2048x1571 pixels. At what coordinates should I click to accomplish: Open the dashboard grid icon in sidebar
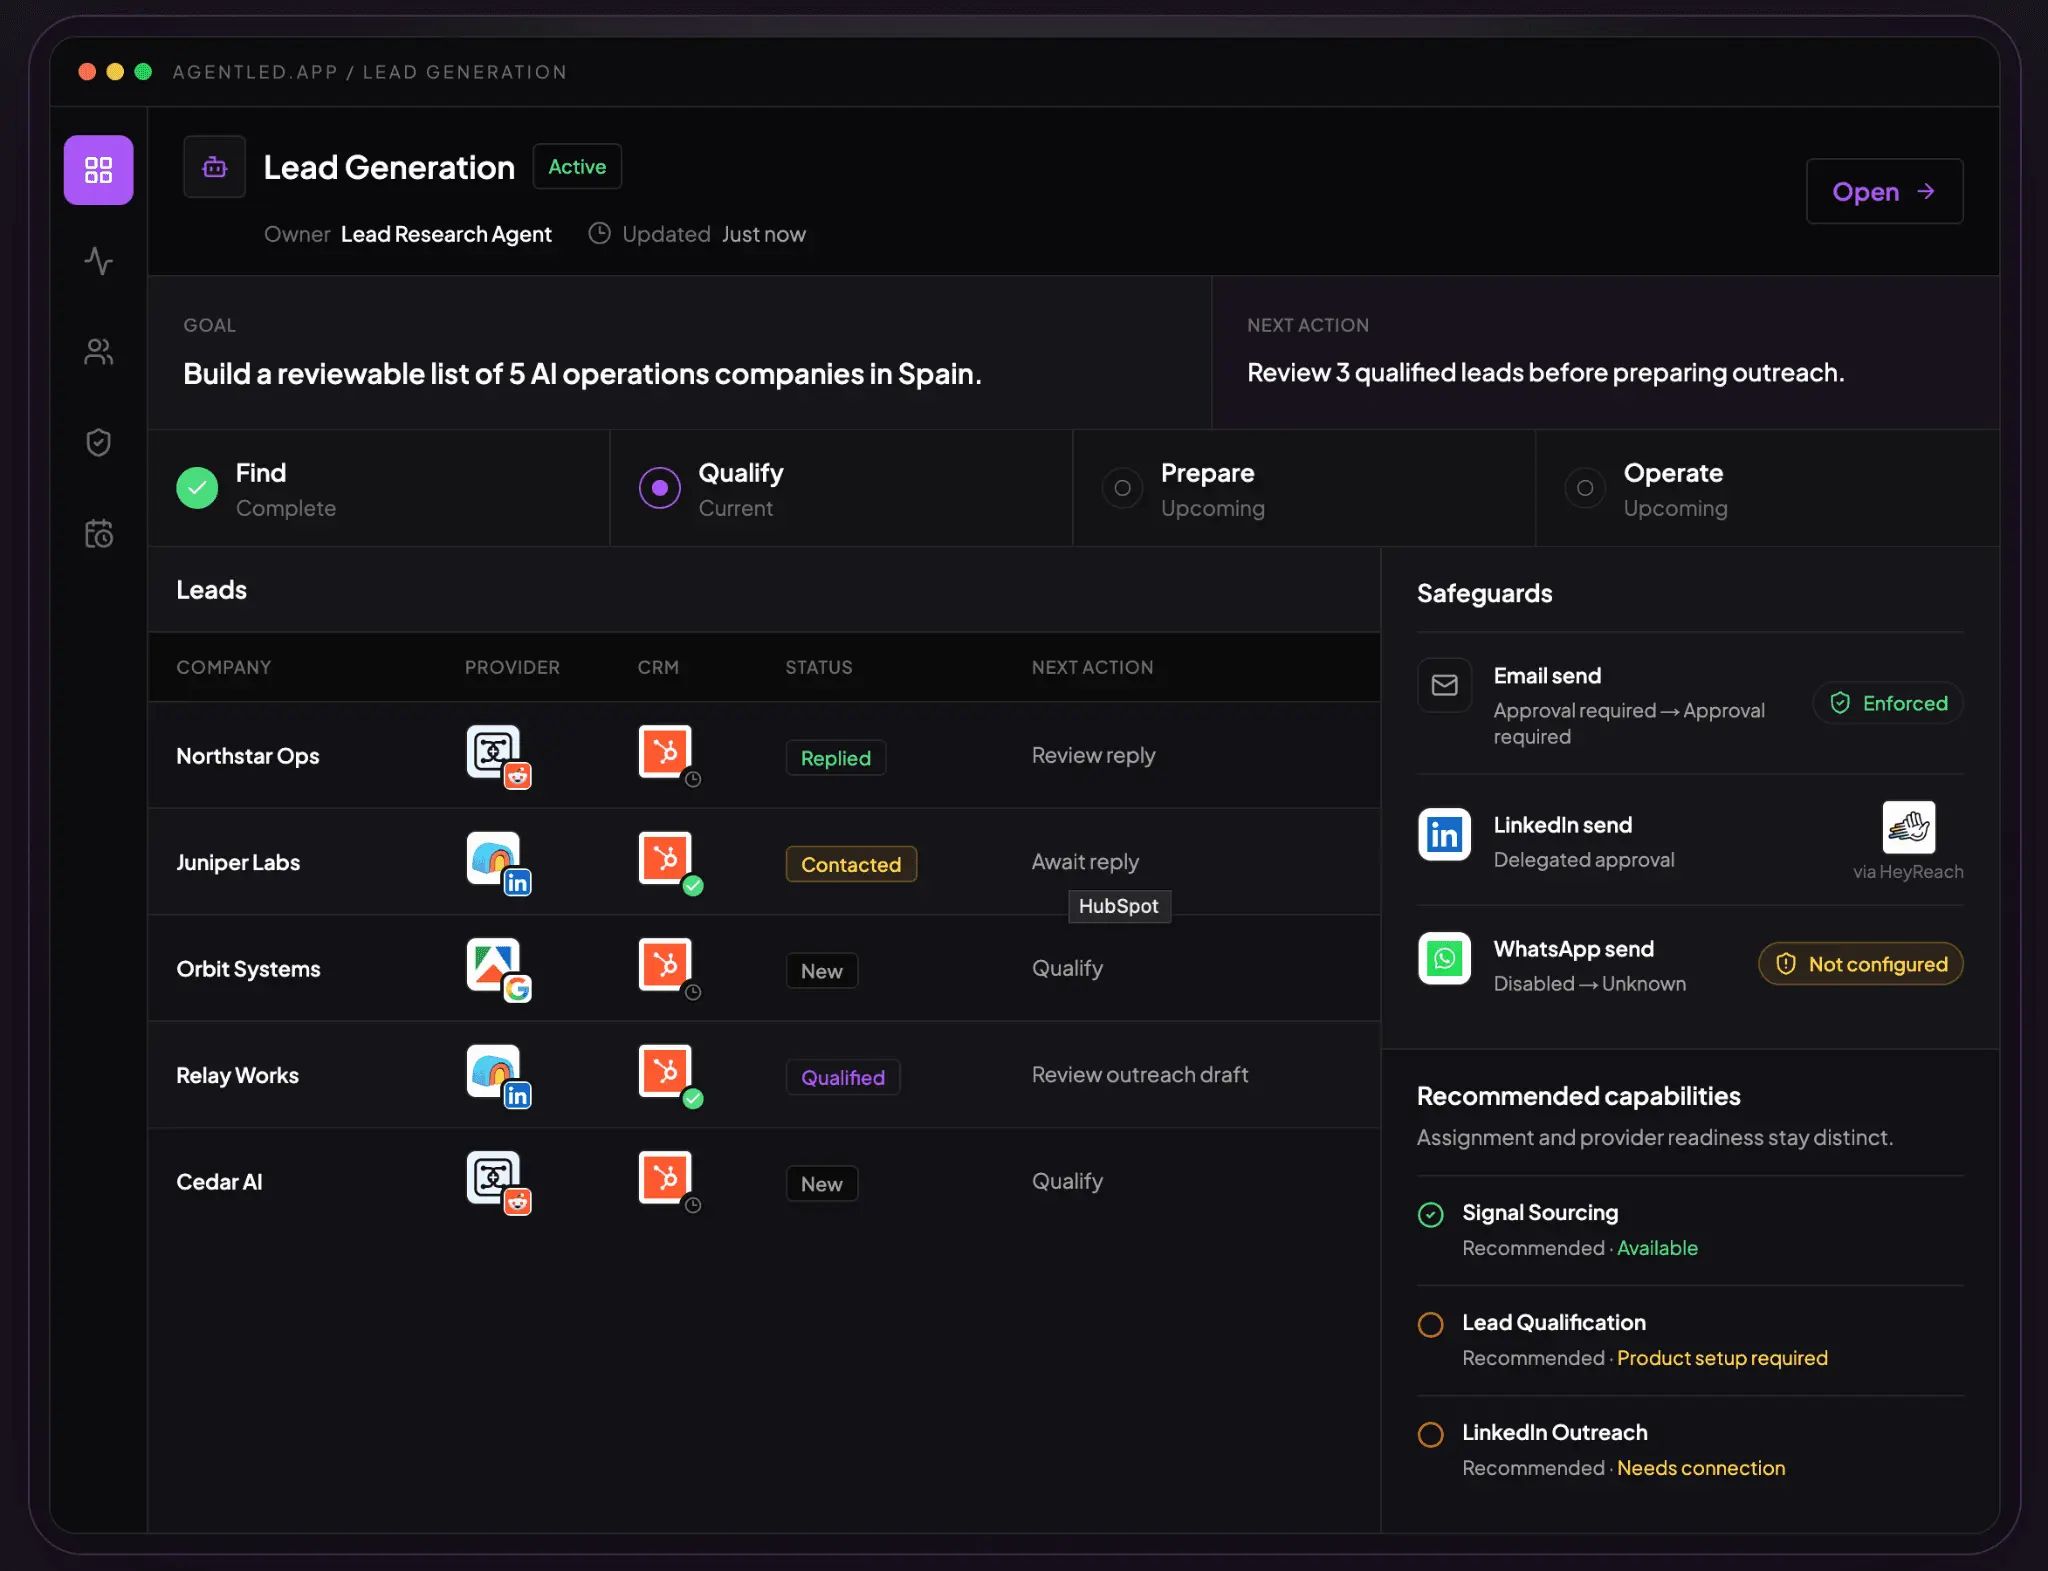tap(98, 170)
